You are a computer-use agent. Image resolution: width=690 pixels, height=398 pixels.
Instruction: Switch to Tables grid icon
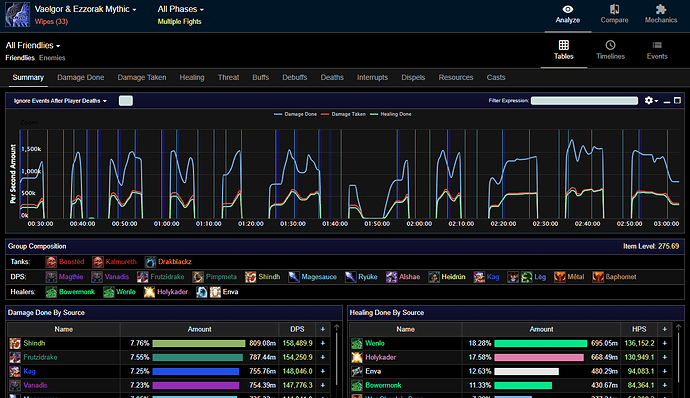[564, 45]
